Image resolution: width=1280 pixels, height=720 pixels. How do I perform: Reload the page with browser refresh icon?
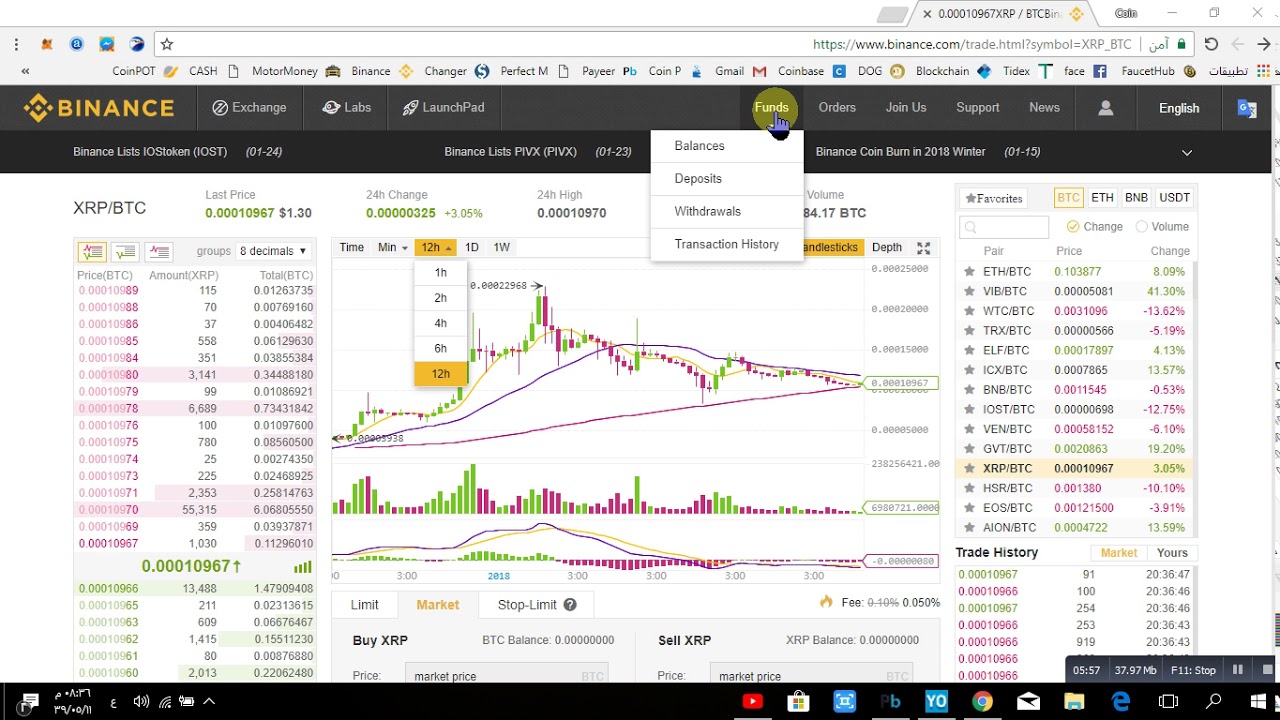click(x=1211, y=44)
